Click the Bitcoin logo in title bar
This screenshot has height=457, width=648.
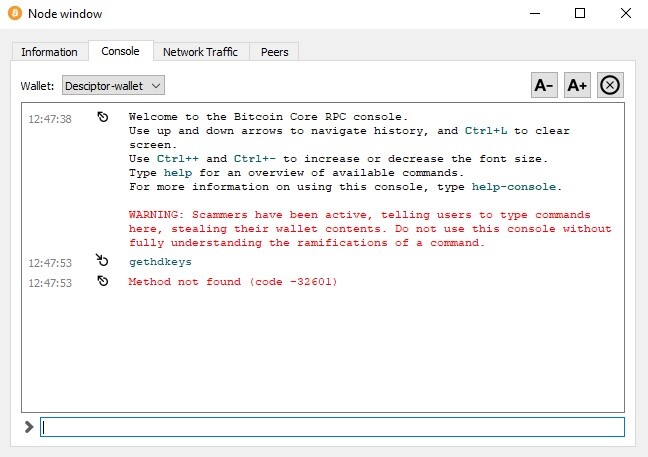click(x=15, y=13)
